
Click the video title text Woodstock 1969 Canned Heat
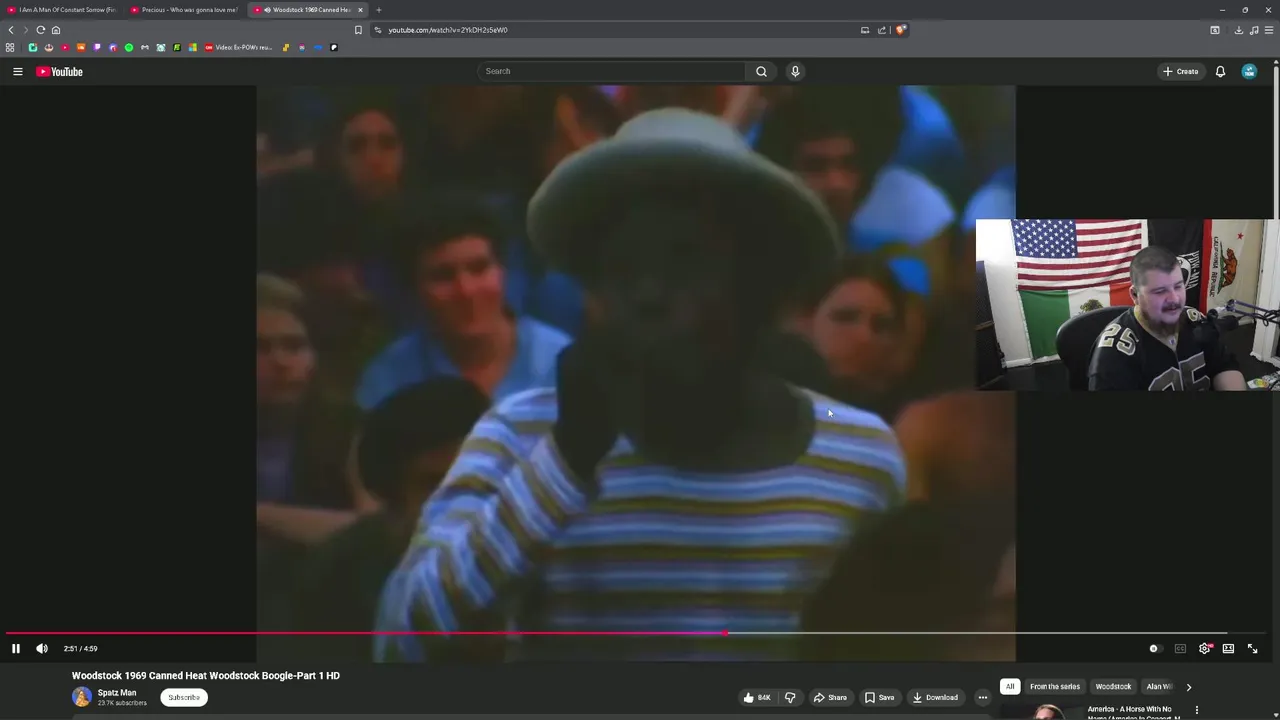pos(205,676)
